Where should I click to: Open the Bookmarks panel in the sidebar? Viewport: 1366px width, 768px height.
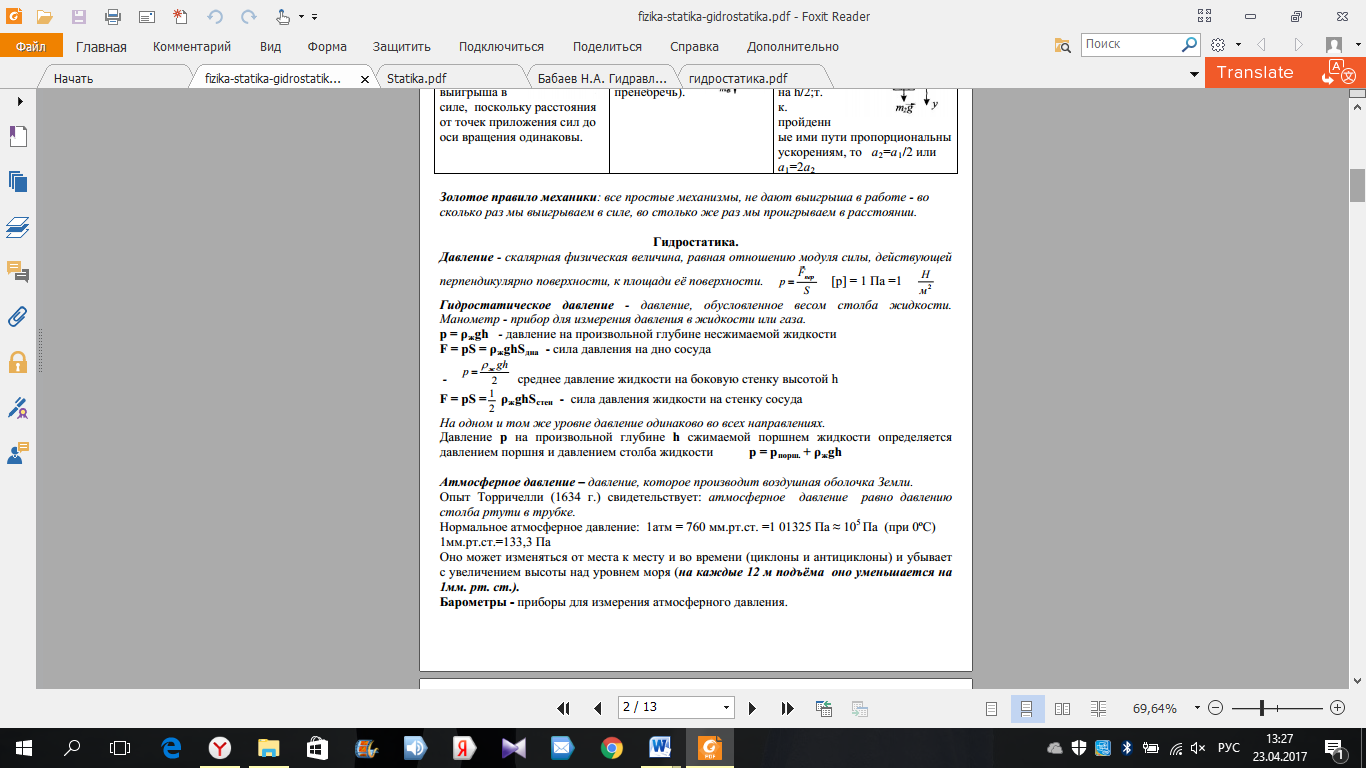click(x=18, y=137)
